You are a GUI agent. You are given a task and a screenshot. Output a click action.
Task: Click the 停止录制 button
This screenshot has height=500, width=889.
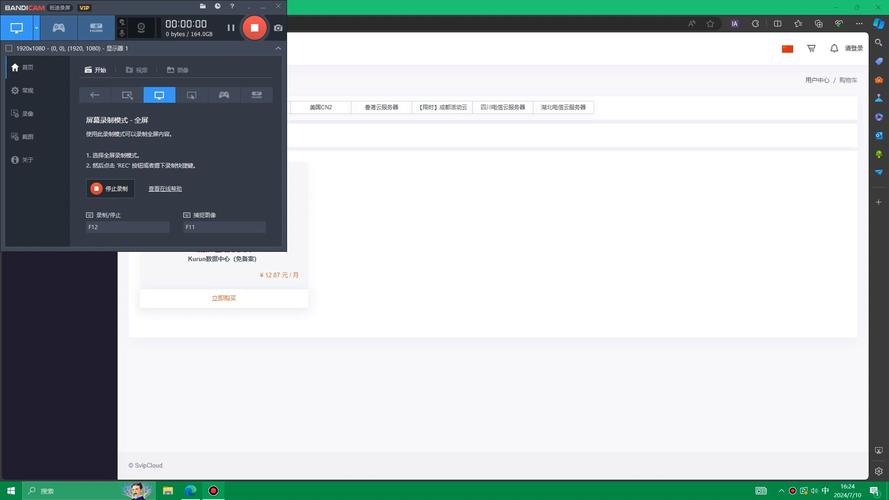pos(110,189)
